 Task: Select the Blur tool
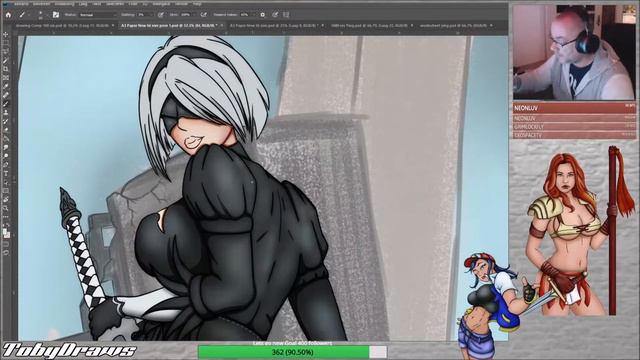click(6, 147)
